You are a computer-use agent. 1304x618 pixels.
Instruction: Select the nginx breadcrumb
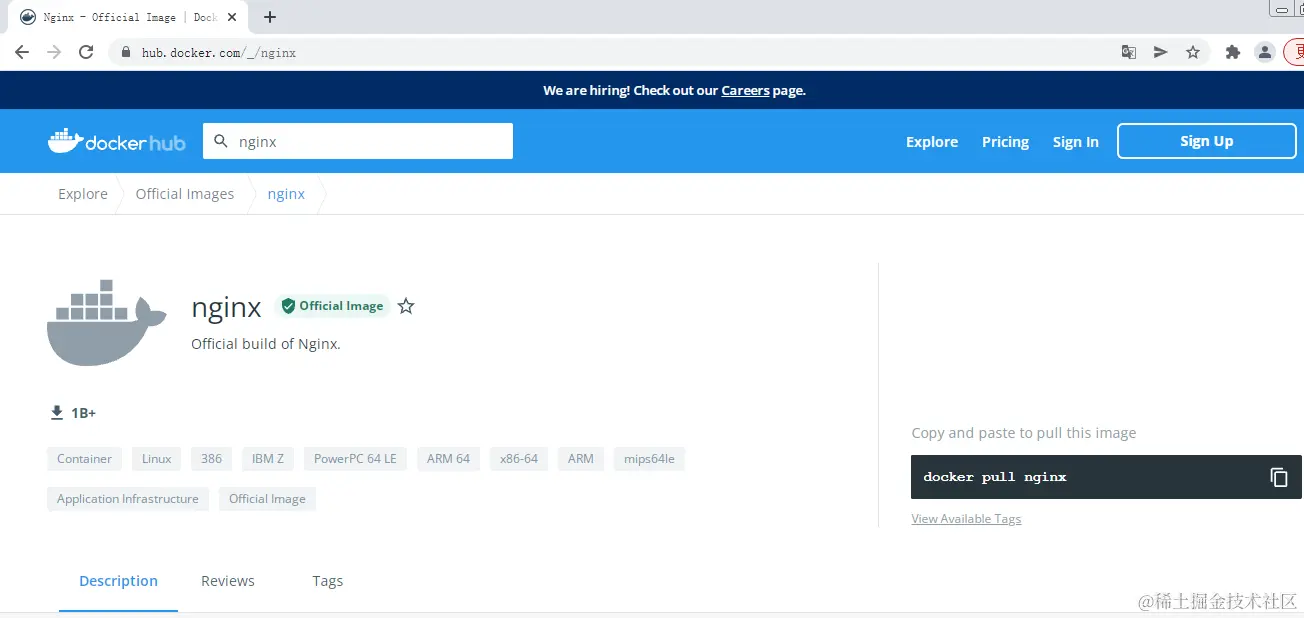click(x=286, y=194)
